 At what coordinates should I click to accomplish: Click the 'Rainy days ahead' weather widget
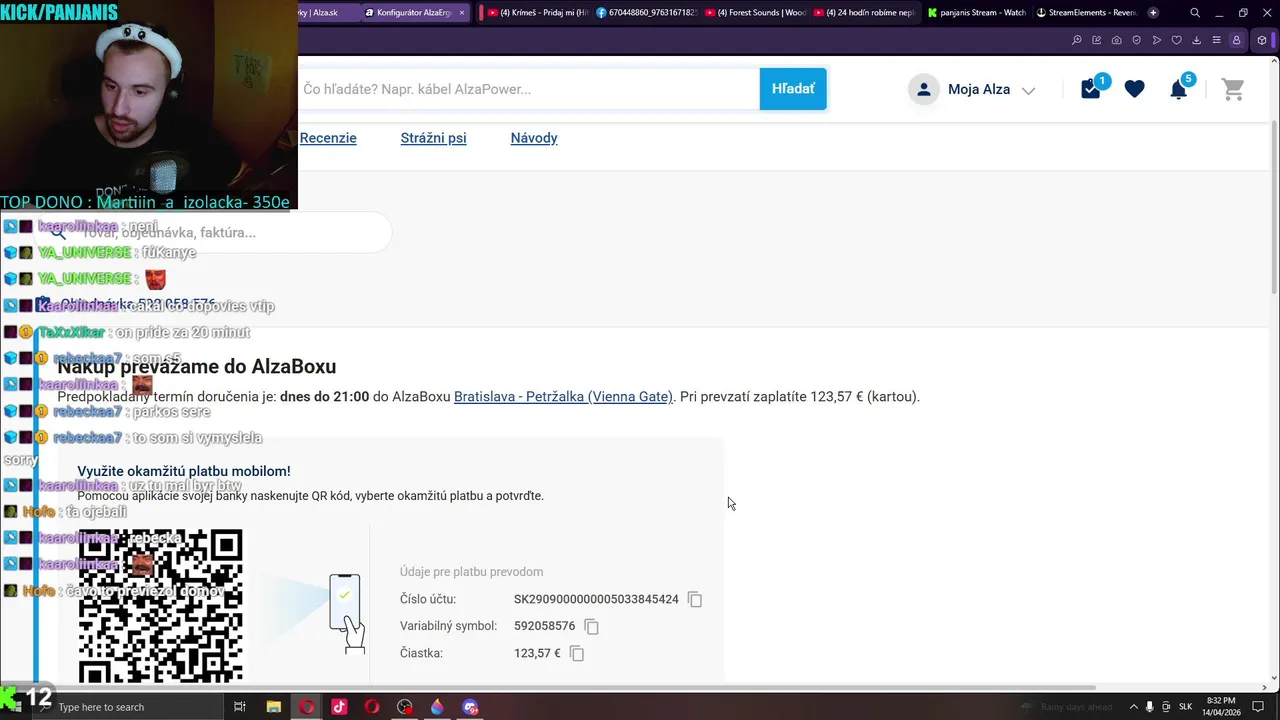[x=1066, y=707]
